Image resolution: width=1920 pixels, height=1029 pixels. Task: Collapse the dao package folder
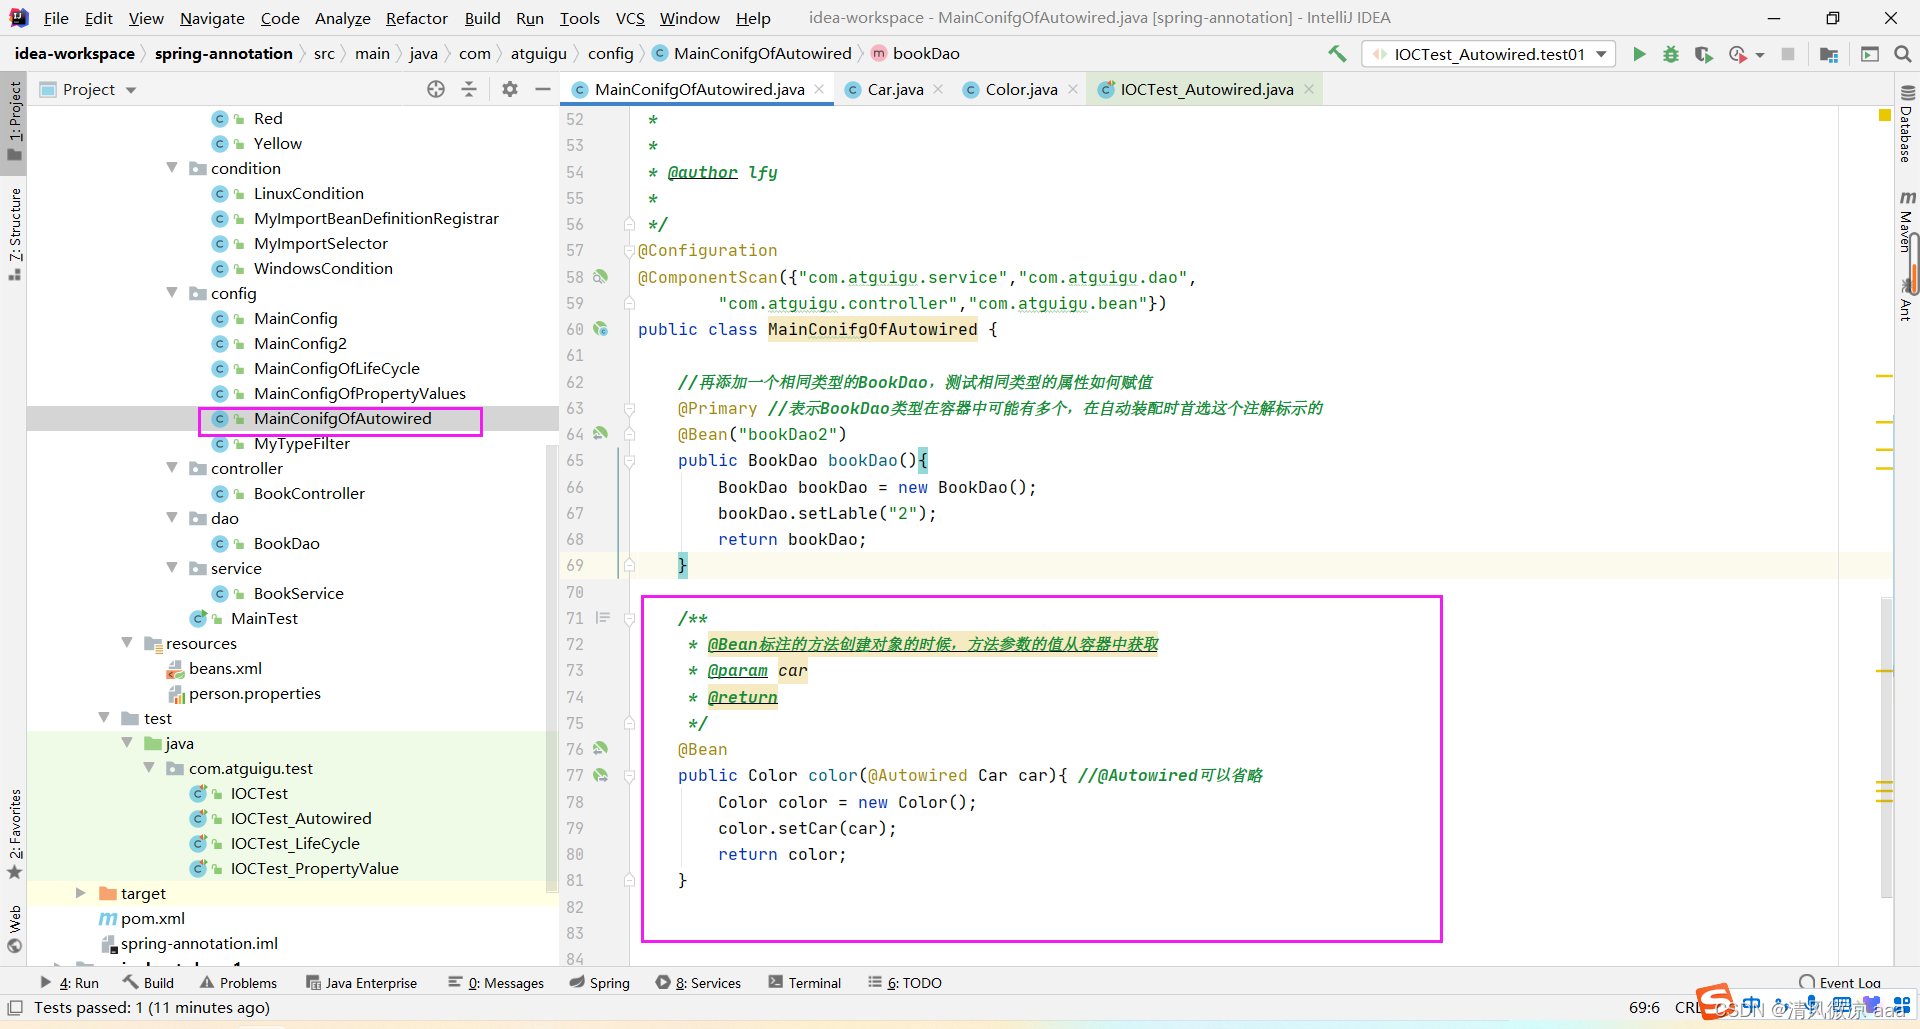(x=172, y=518)
